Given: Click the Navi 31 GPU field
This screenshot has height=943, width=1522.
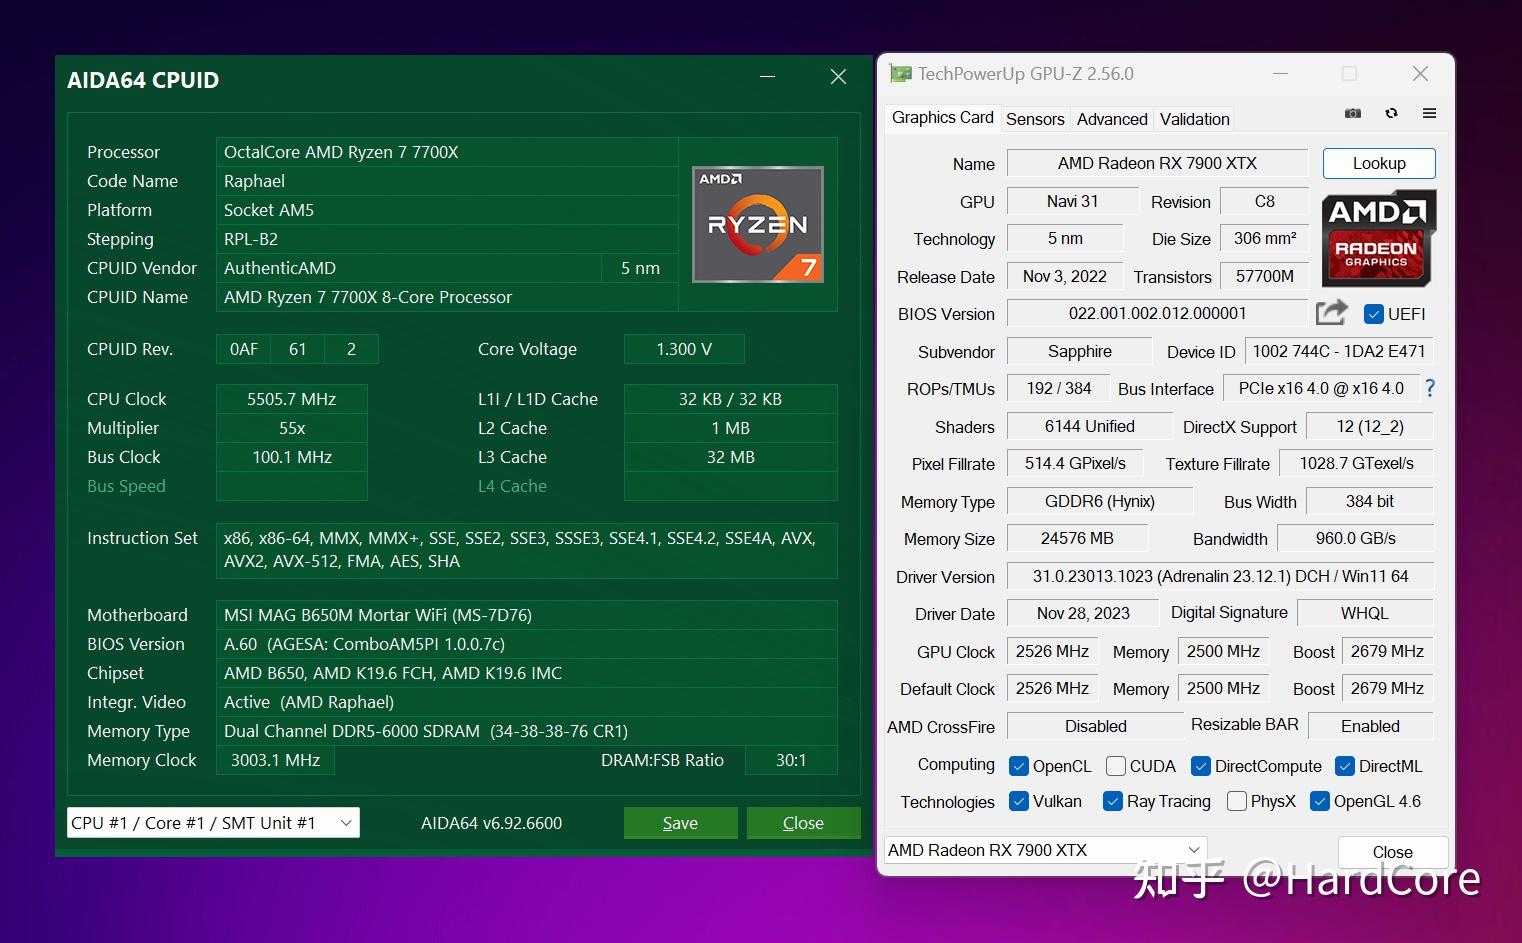Looking at the screenshot, I should pos(1072,201).
